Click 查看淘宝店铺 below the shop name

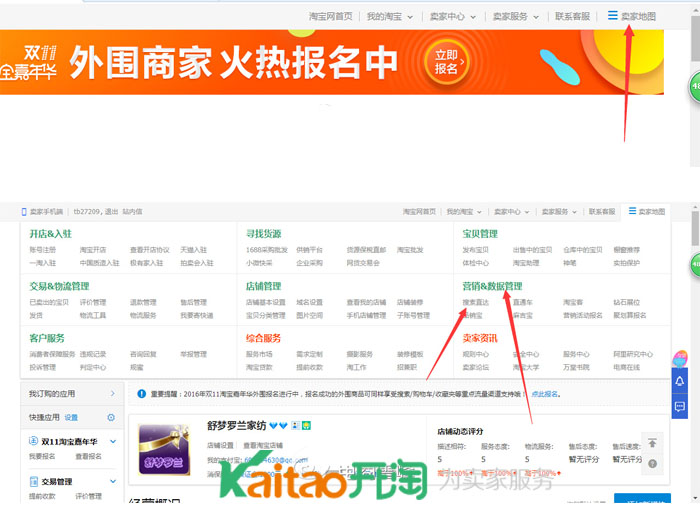coord(263,445)
